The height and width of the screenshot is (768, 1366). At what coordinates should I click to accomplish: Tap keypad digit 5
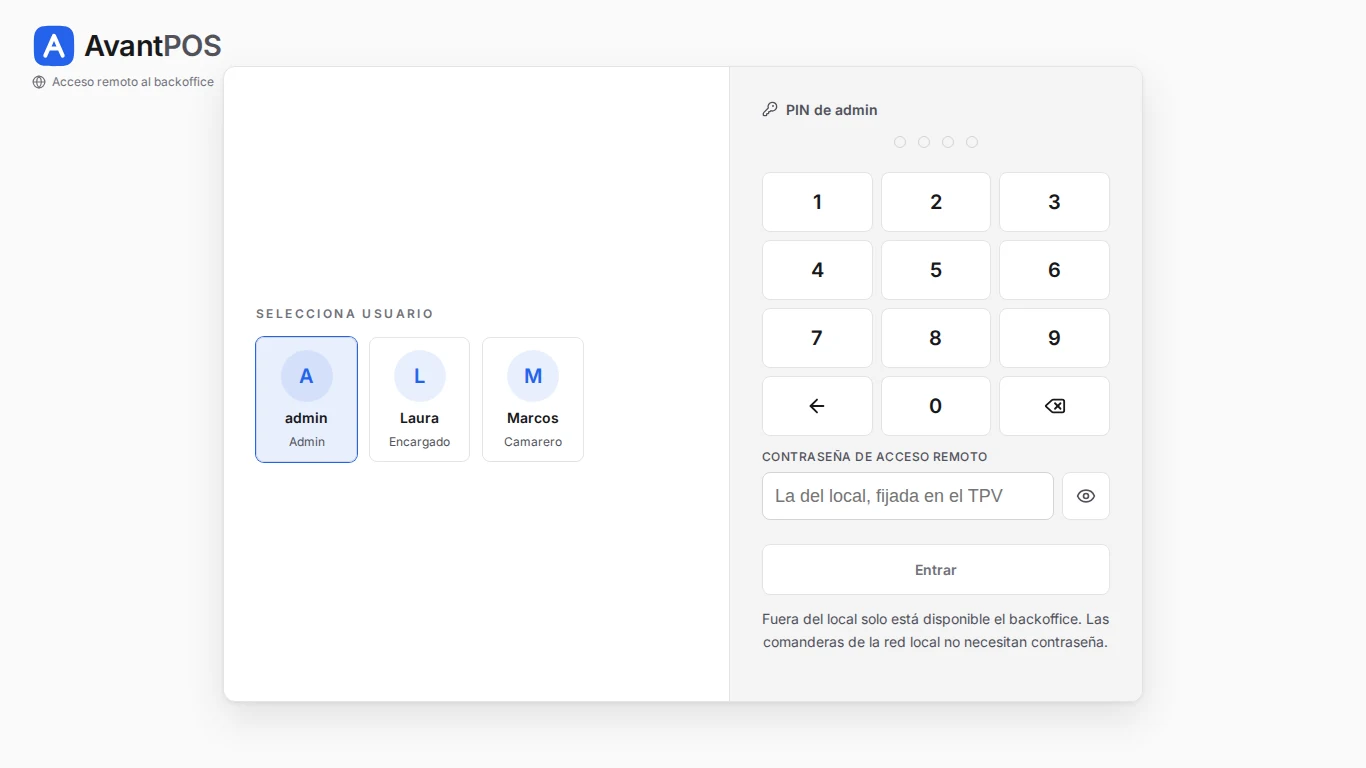[x=936, y=270]
